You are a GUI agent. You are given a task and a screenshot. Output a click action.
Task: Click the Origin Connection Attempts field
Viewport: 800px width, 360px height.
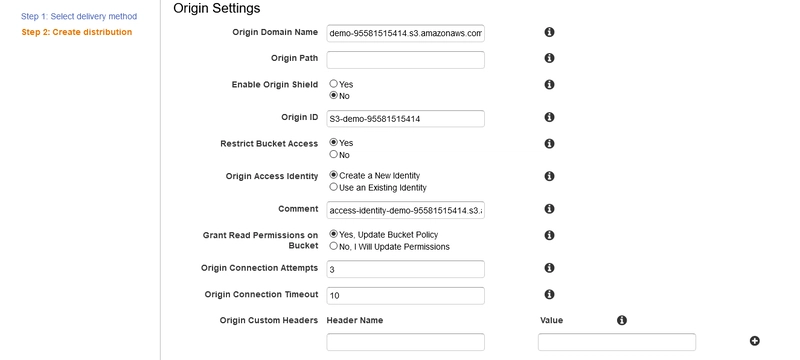[405, 269]
